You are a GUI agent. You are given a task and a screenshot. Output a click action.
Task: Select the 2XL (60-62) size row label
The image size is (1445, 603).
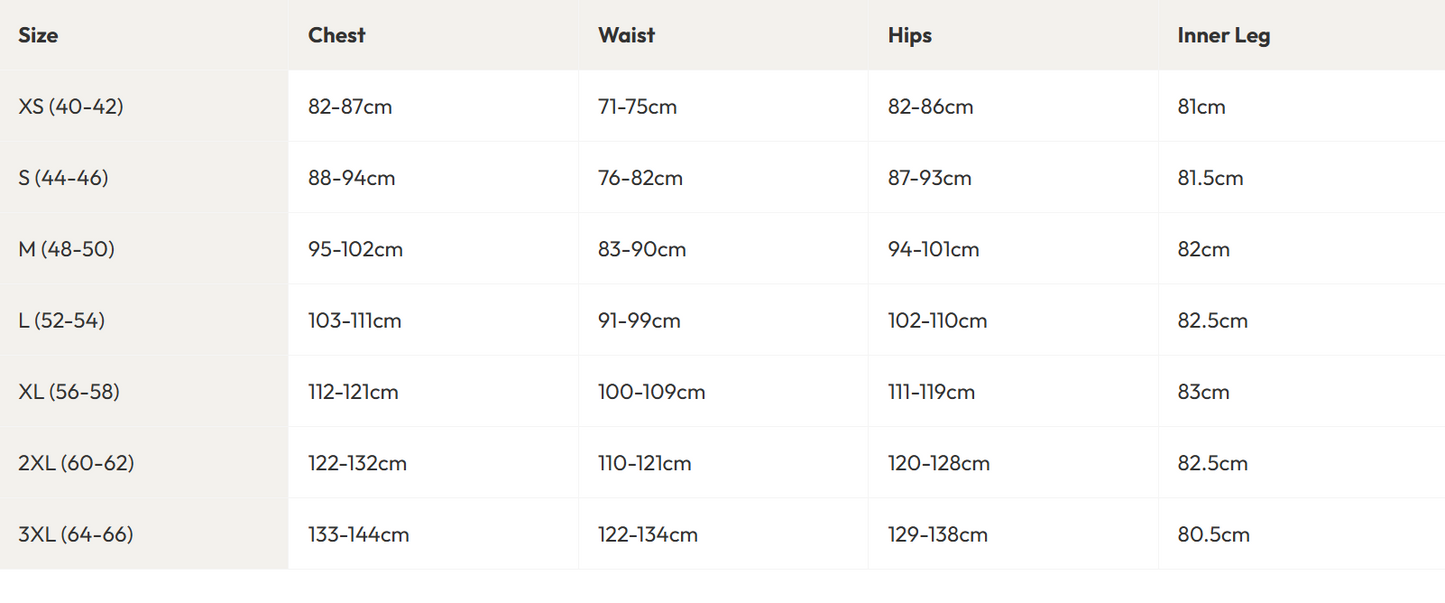click(76, 463)
